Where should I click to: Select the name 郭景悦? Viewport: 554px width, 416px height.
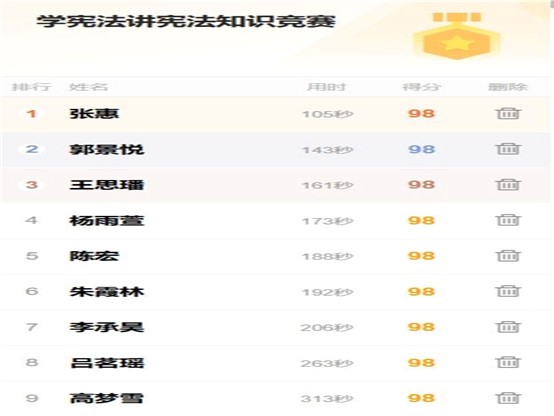(x=107, y=149)
